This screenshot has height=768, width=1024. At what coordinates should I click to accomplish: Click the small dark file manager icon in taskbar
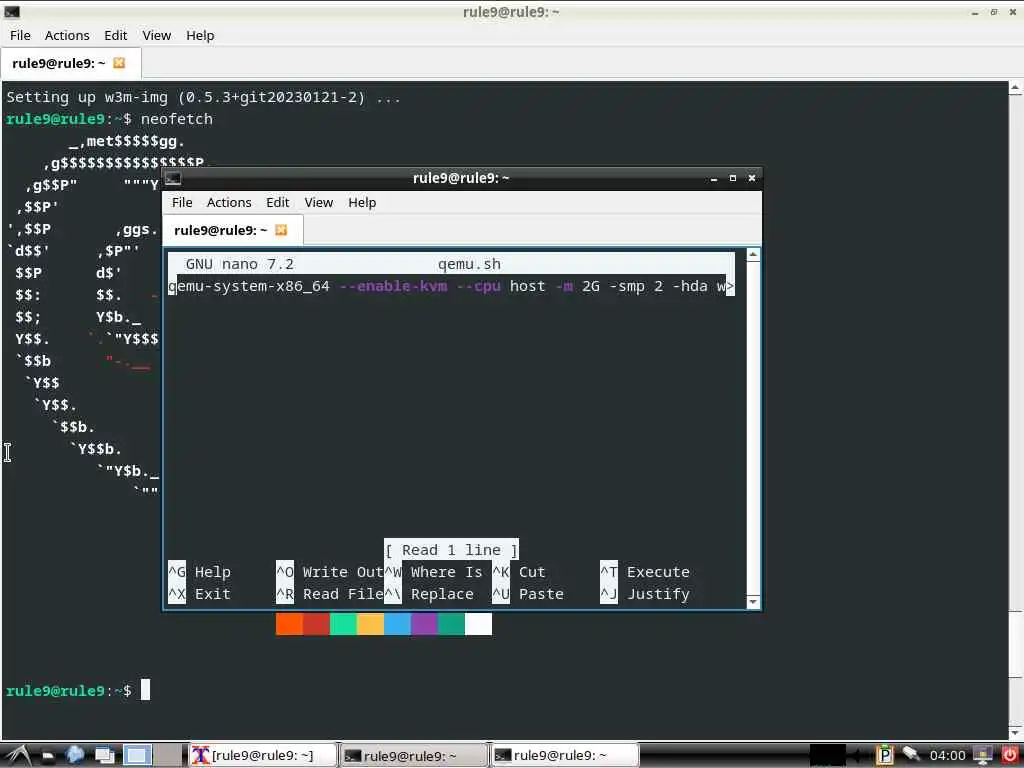coord(48,757)
